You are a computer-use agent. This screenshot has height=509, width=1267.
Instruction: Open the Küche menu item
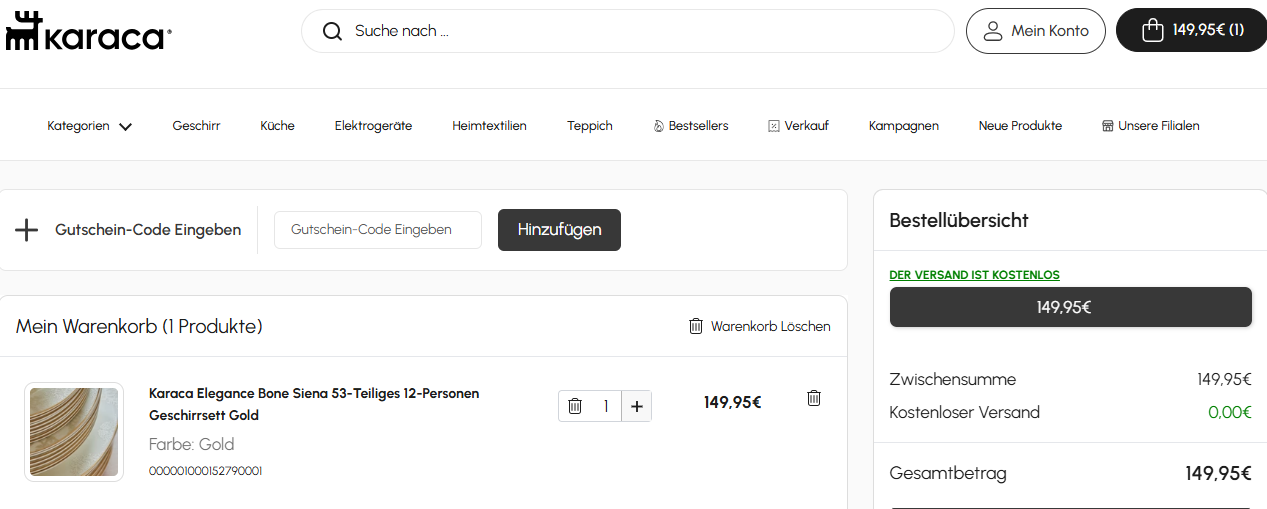(x=277, y=126)
